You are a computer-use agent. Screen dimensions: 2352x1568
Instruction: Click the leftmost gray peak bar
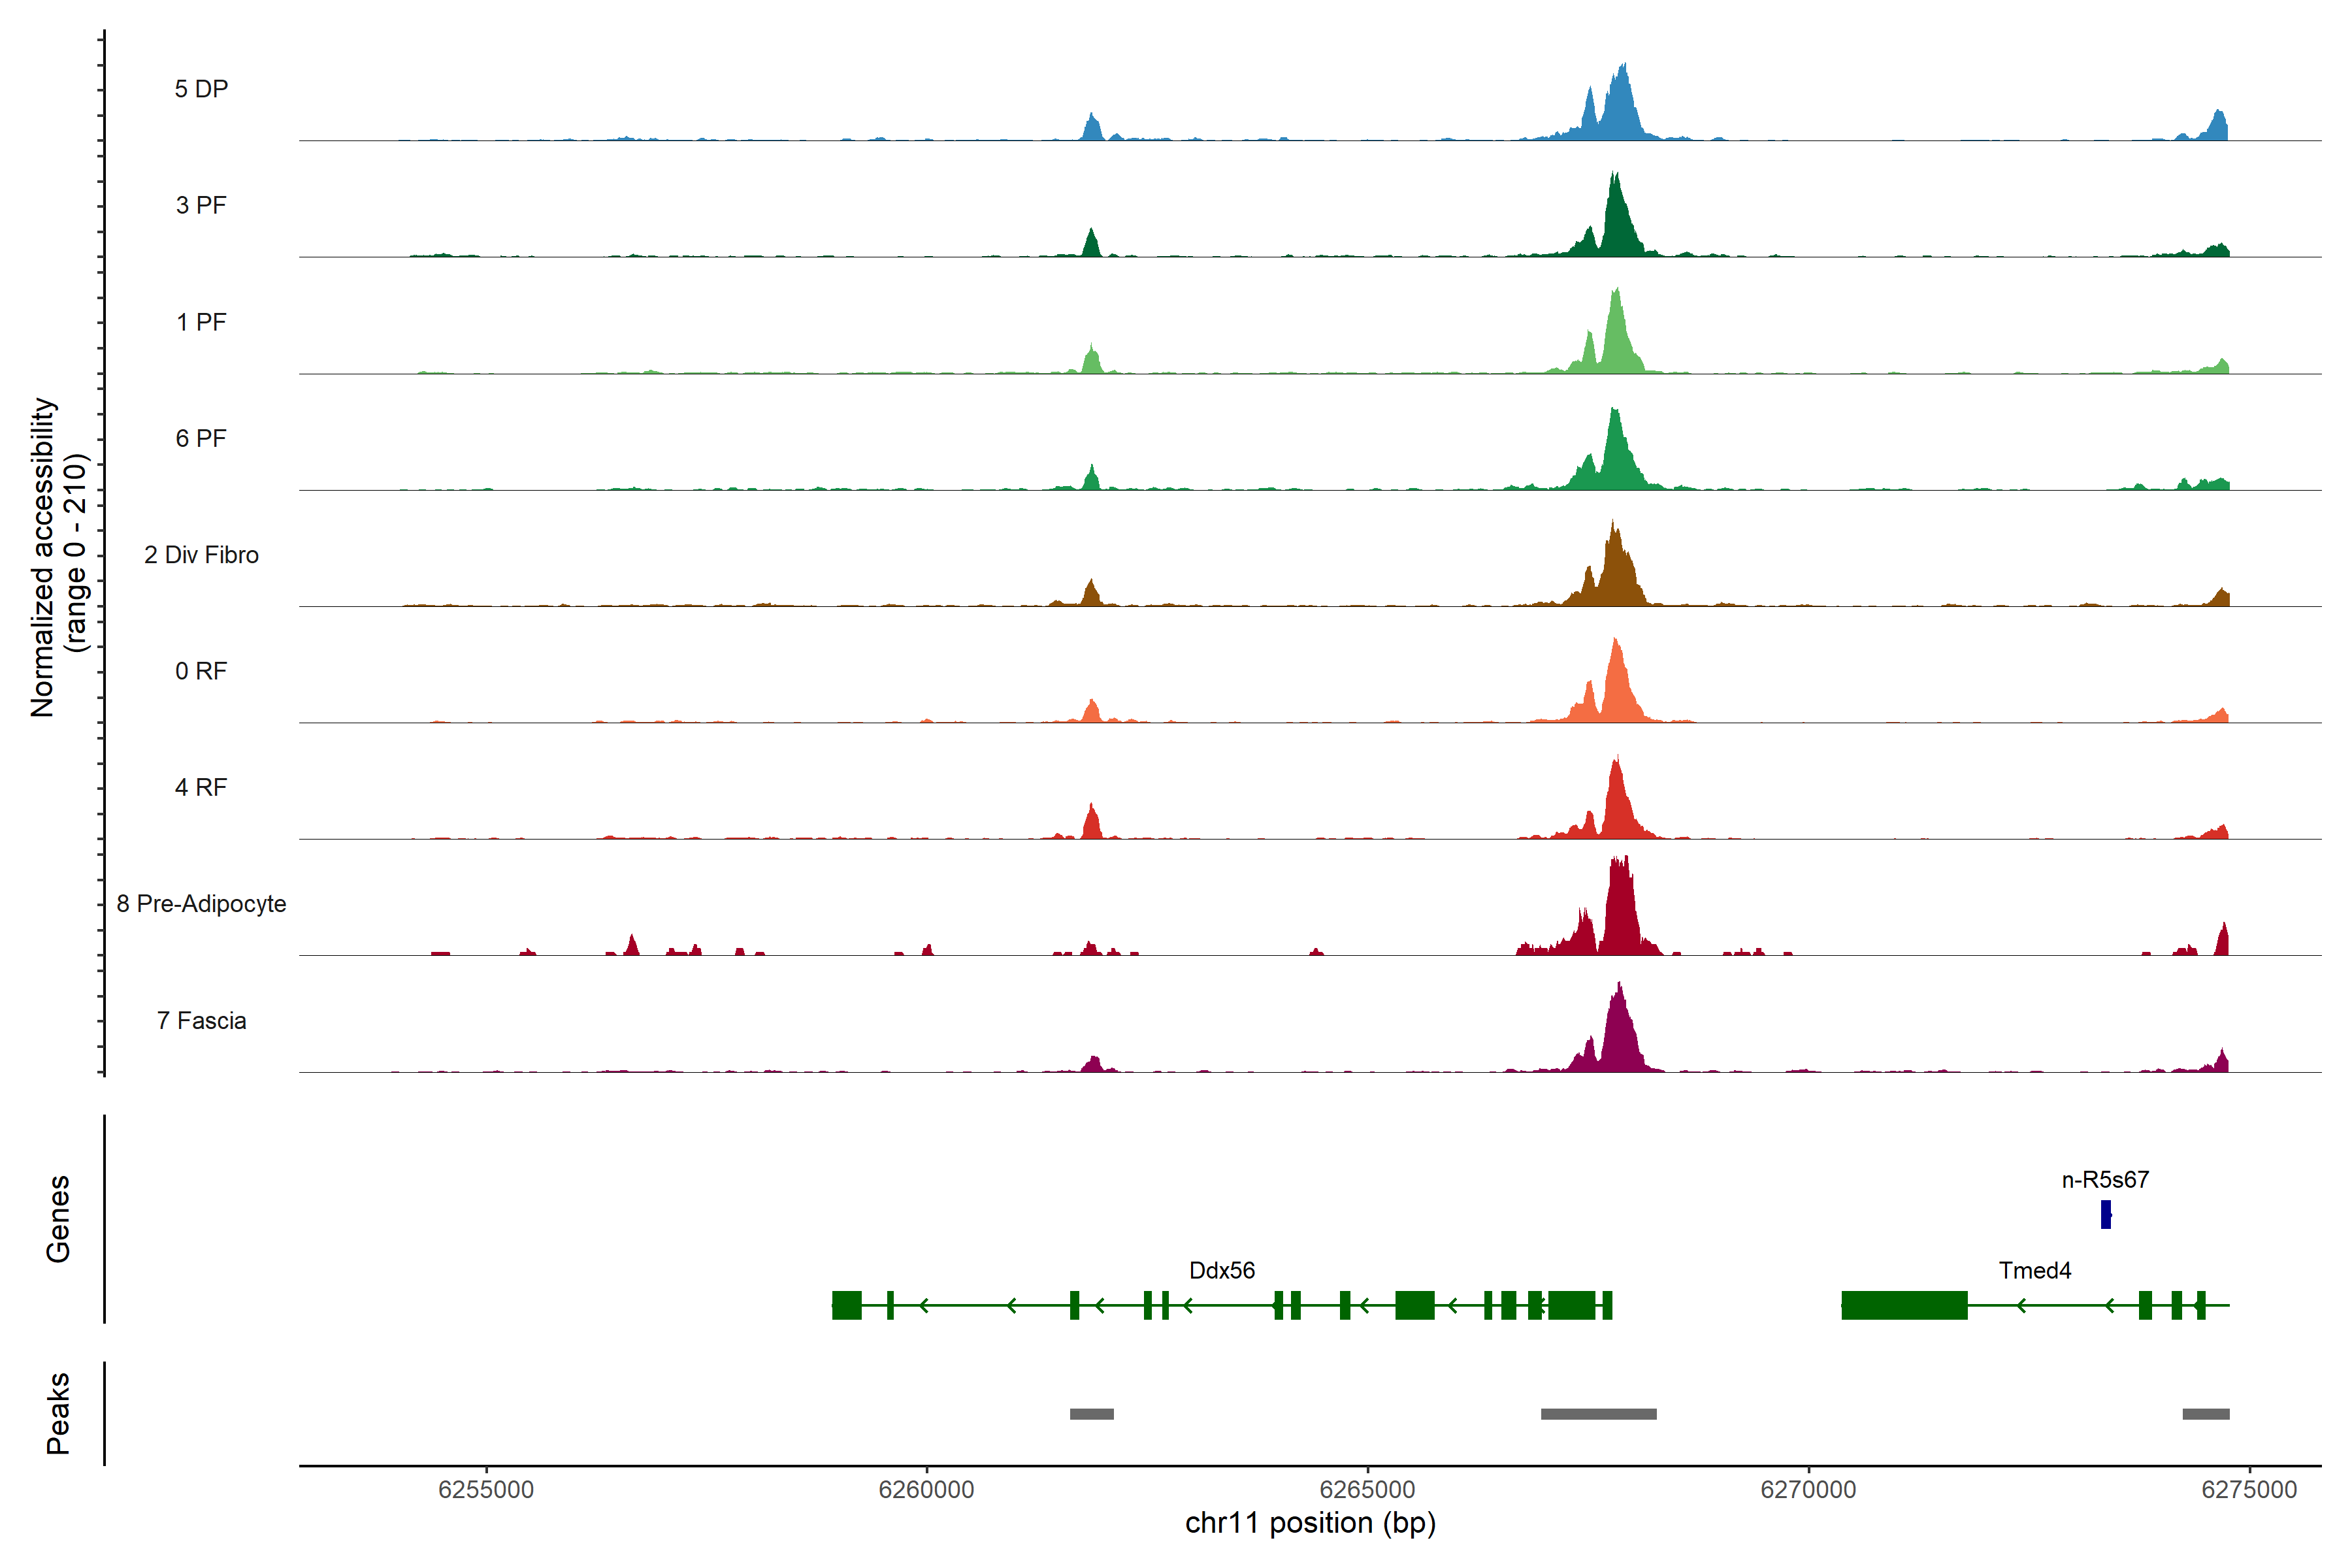[1091, 1414]
